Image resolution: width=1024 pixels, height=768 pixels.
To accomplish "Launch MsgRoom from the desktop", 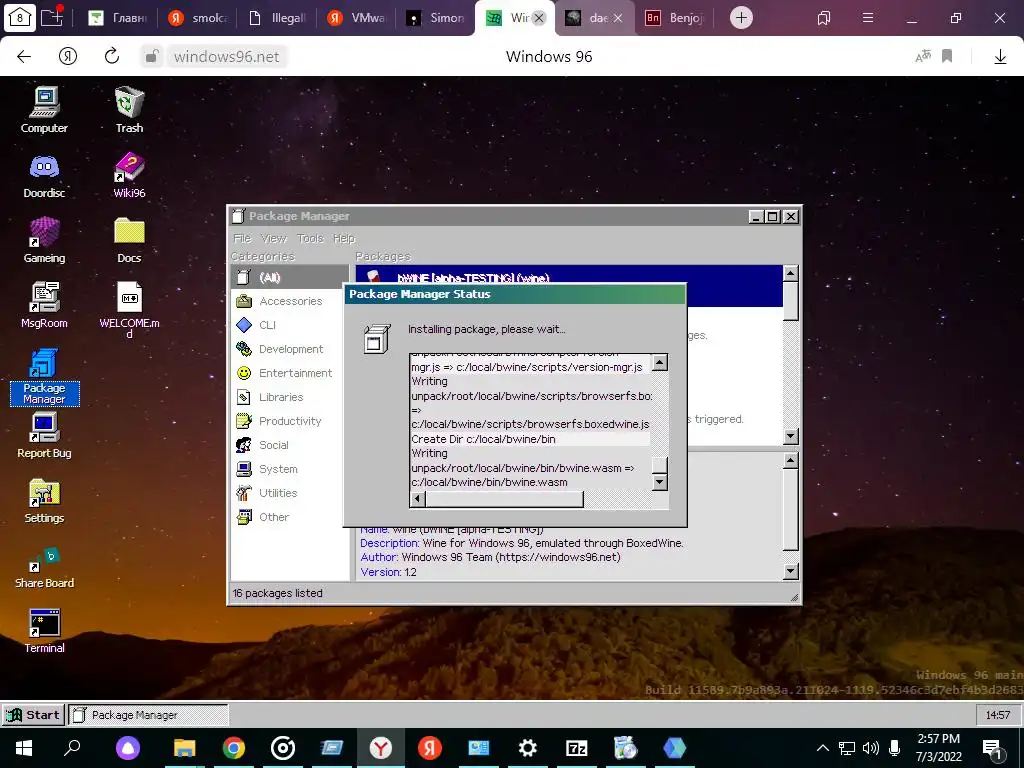I will (44, 304).
